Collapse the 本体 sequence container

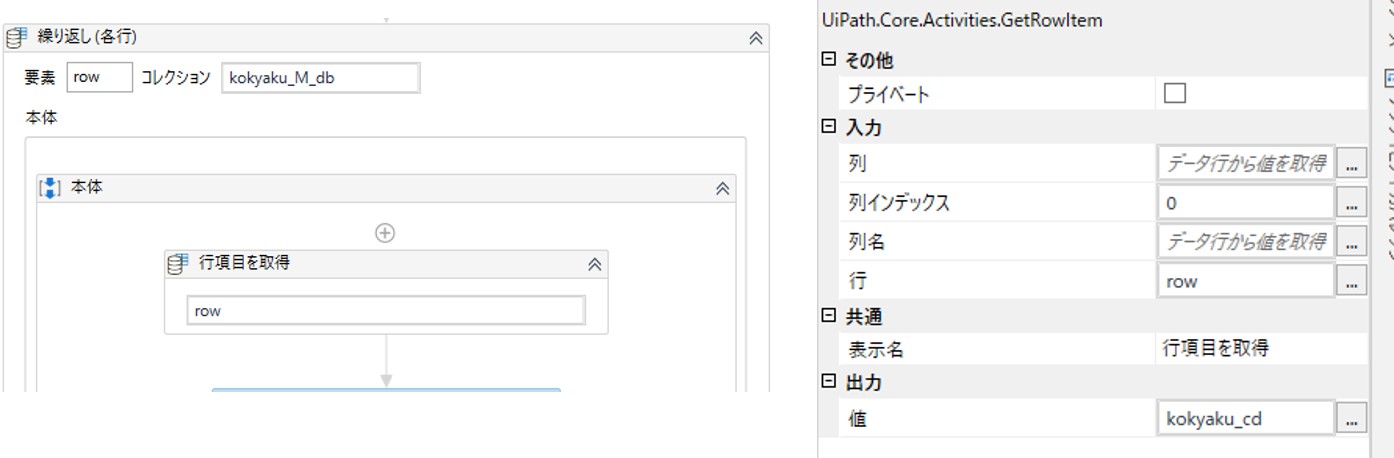pyautogui.click(x=722, y=188)
